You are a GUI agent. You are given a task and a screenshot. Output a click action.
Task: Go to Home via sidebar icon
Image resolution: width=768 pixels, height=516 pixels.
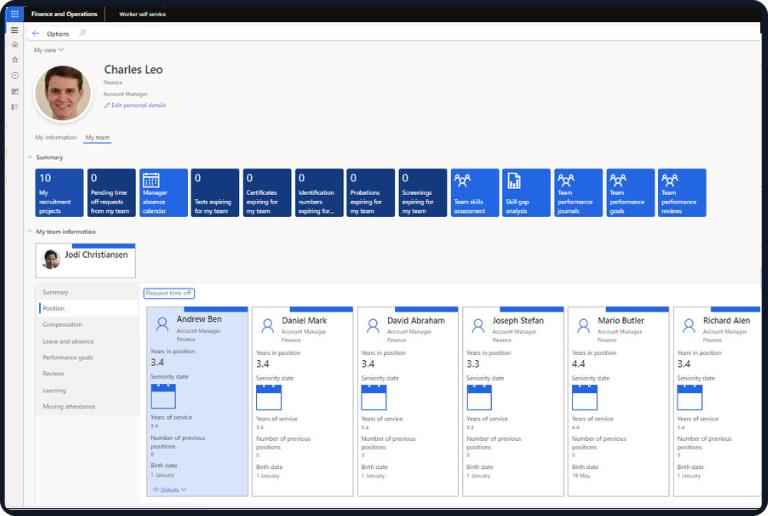15,45
